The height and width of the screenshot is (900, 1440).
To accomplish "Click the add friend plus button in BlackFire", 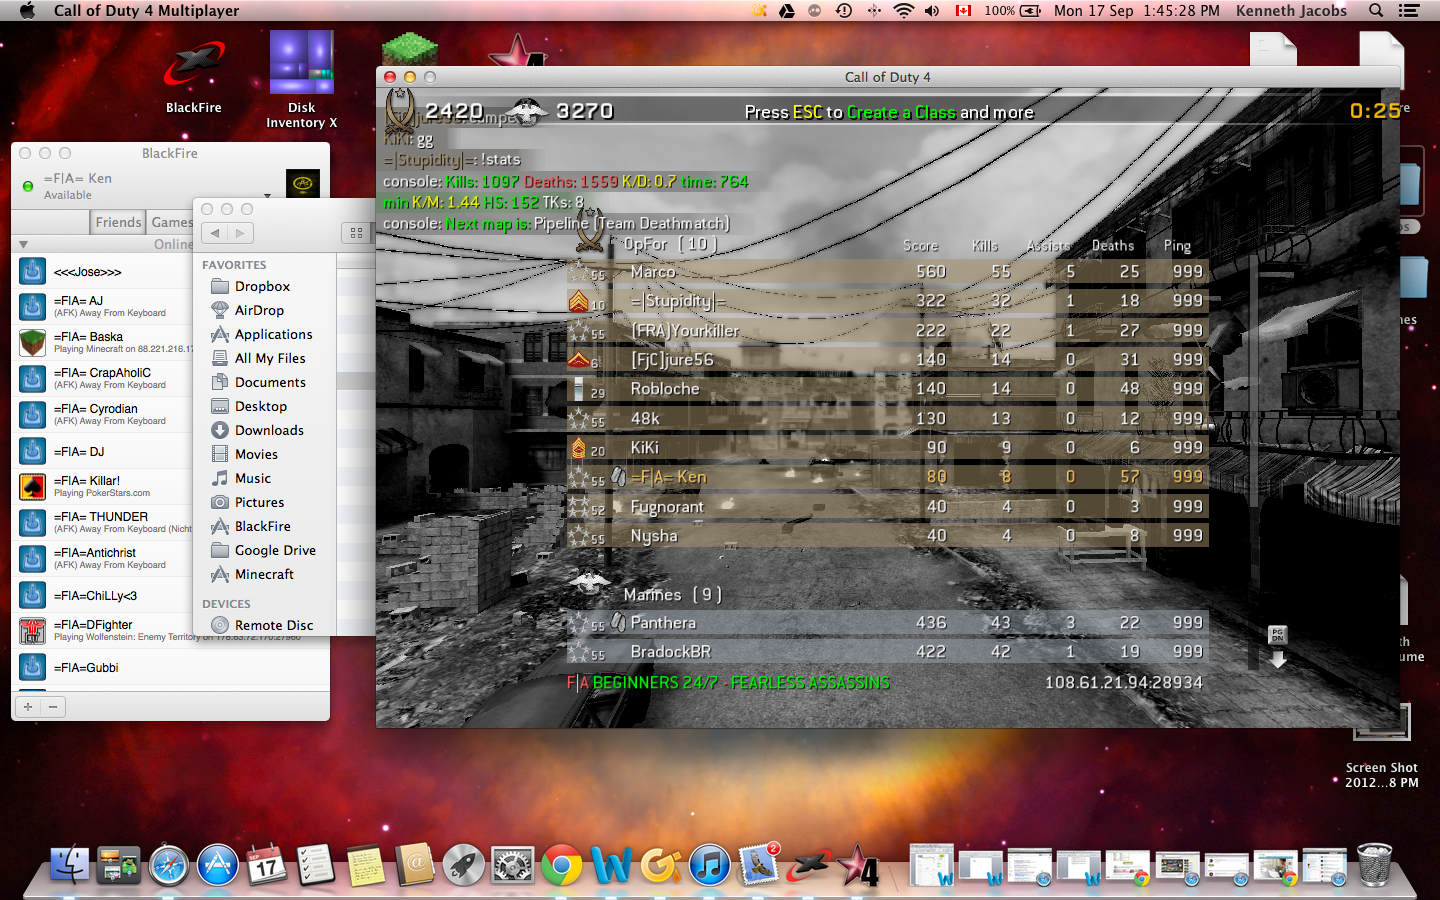I will [x=28, y=707].
